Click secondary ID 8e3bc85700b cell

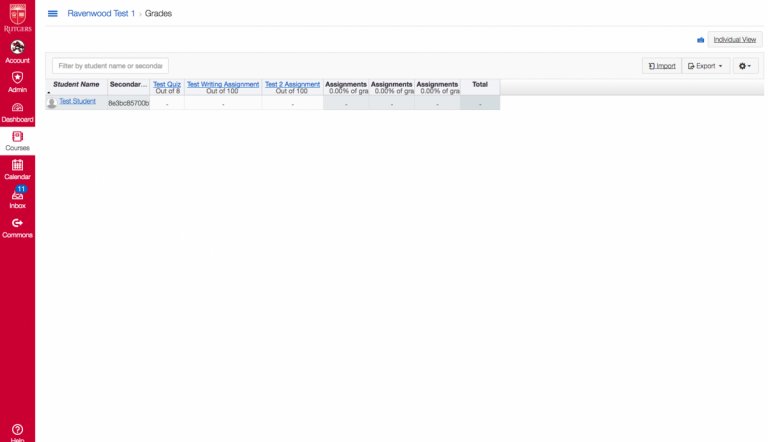point(128,103)
